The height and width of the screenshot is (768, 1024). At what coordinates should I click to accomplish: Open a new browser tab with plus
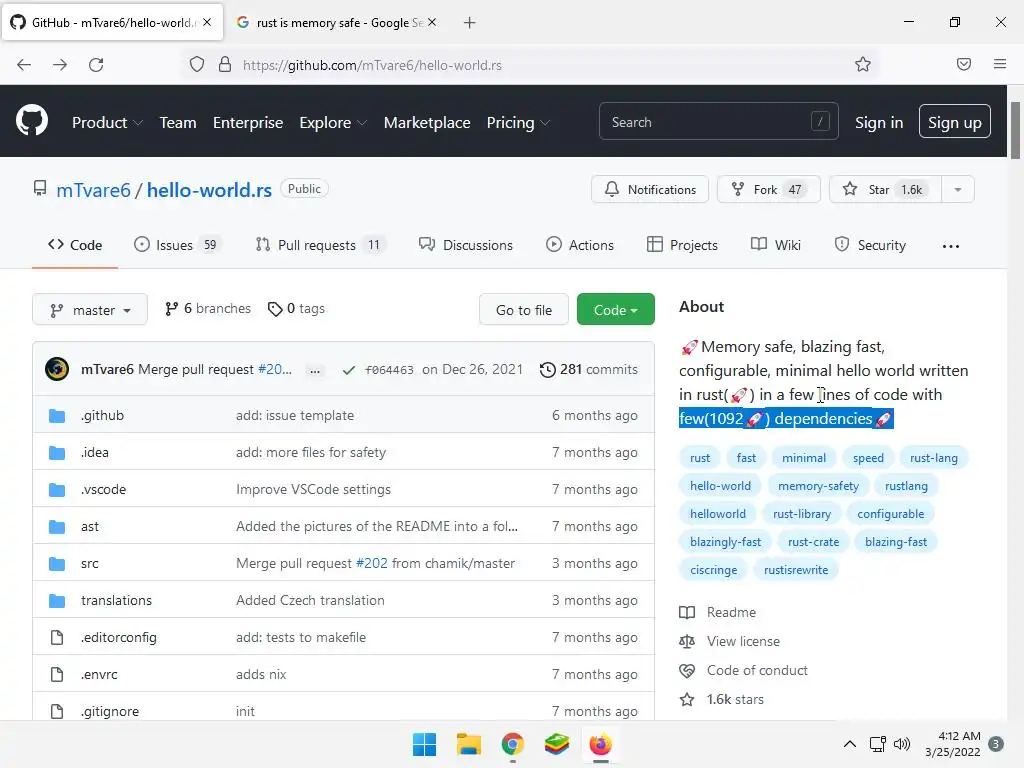point(469,23)
